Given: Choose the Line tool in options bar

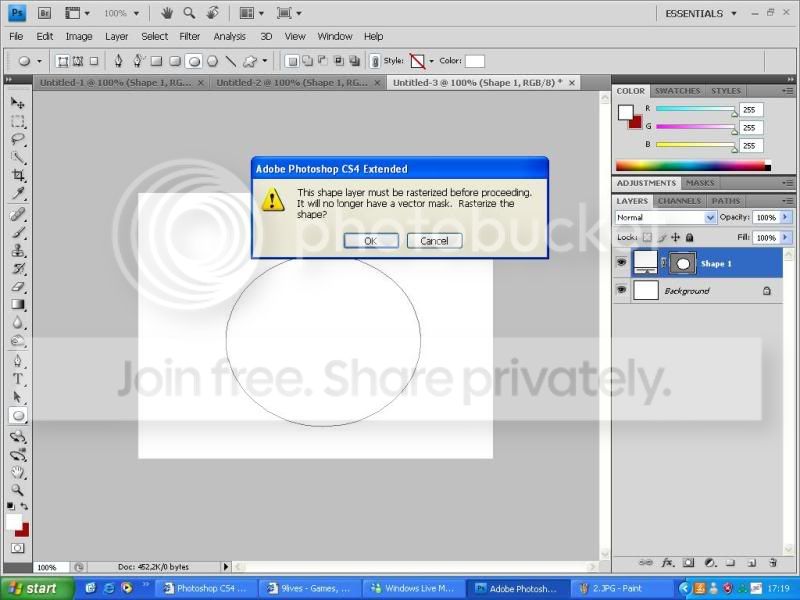Looking at the screenshot, I should click(x=231, y=61).
